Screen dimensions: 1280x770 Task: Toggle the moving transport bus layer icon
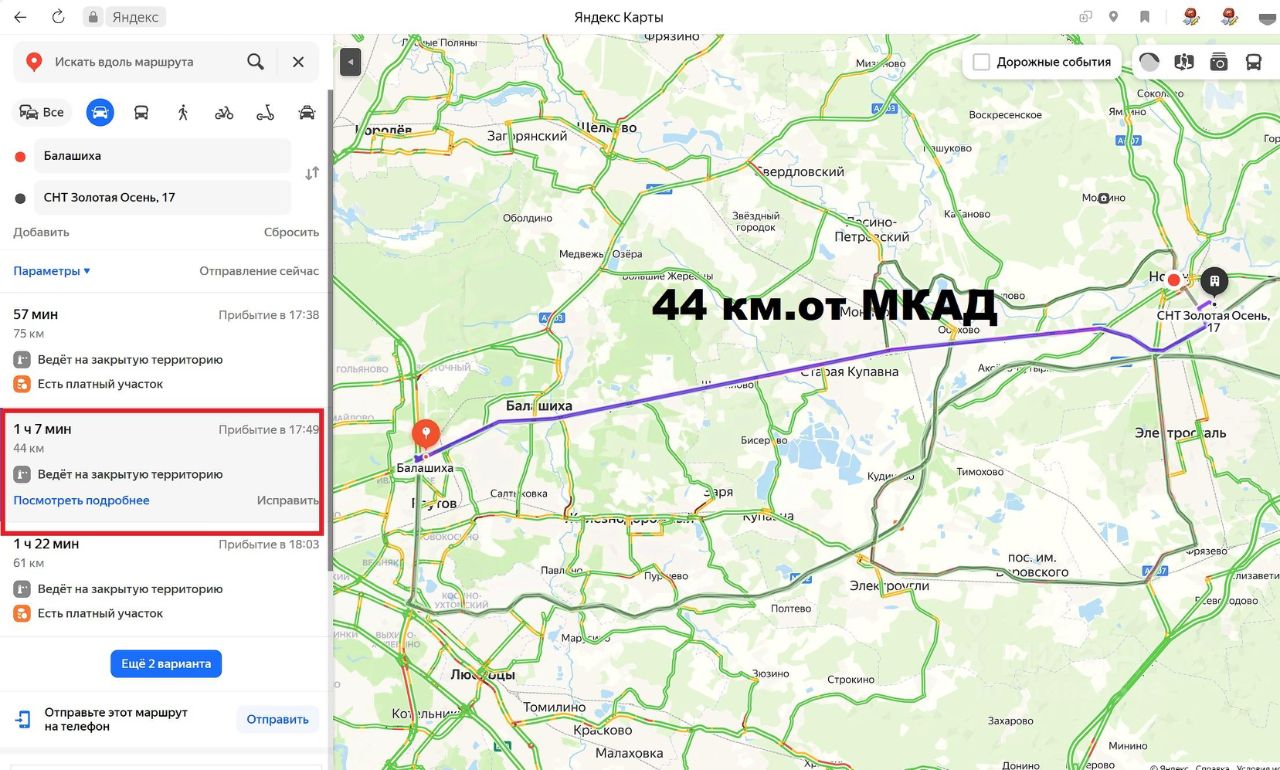pos(1253,62)
